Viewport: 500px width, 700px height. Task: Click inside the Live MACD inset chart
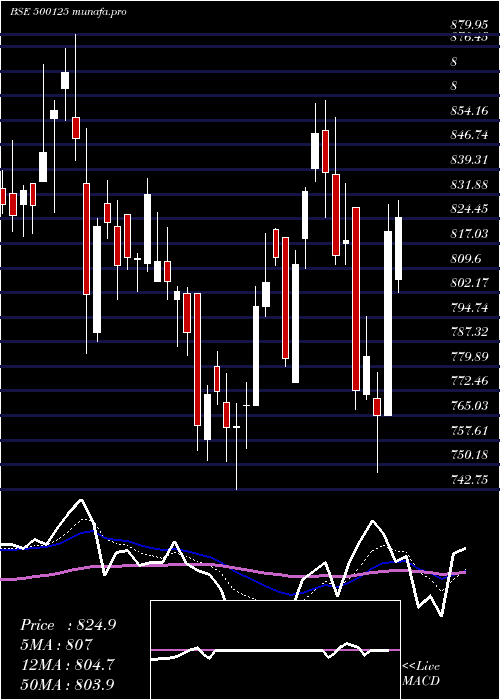coord(275,650)
